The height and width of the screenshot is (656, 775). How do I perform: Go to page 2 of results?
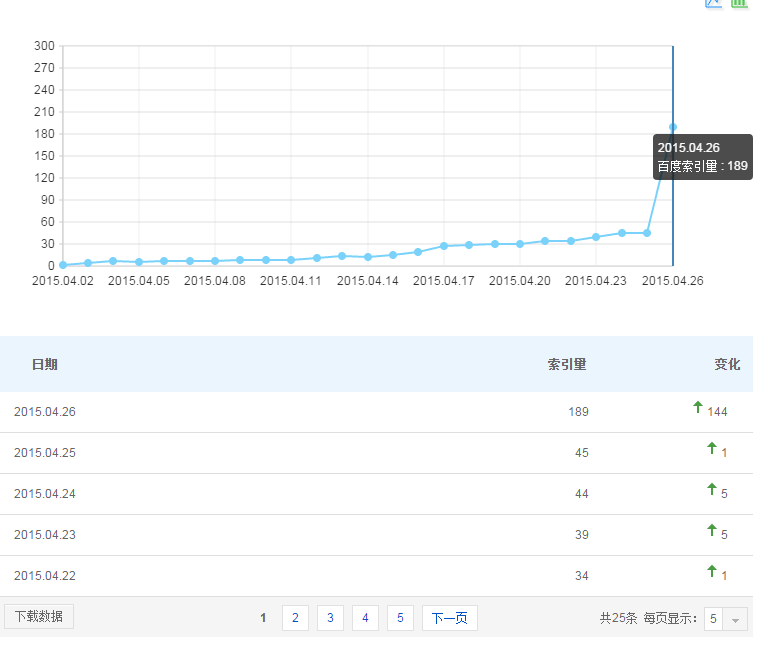(295, 618)
